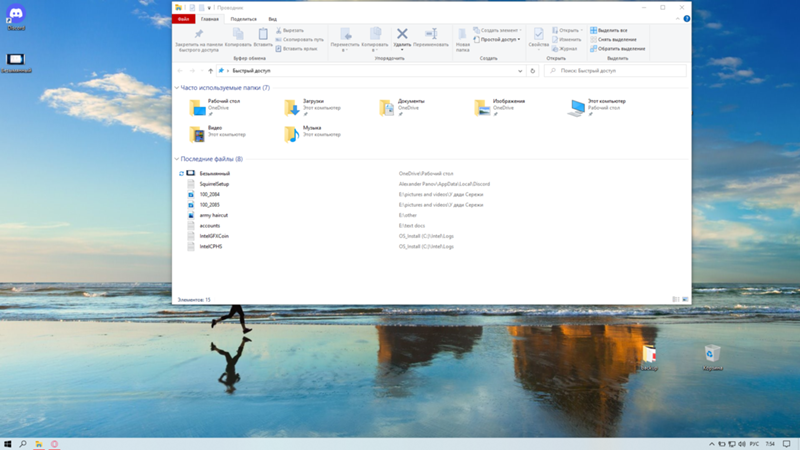Select the Рабочий стол folder
The height and width of the screenshot is (450, 800).
click(215, 107)
